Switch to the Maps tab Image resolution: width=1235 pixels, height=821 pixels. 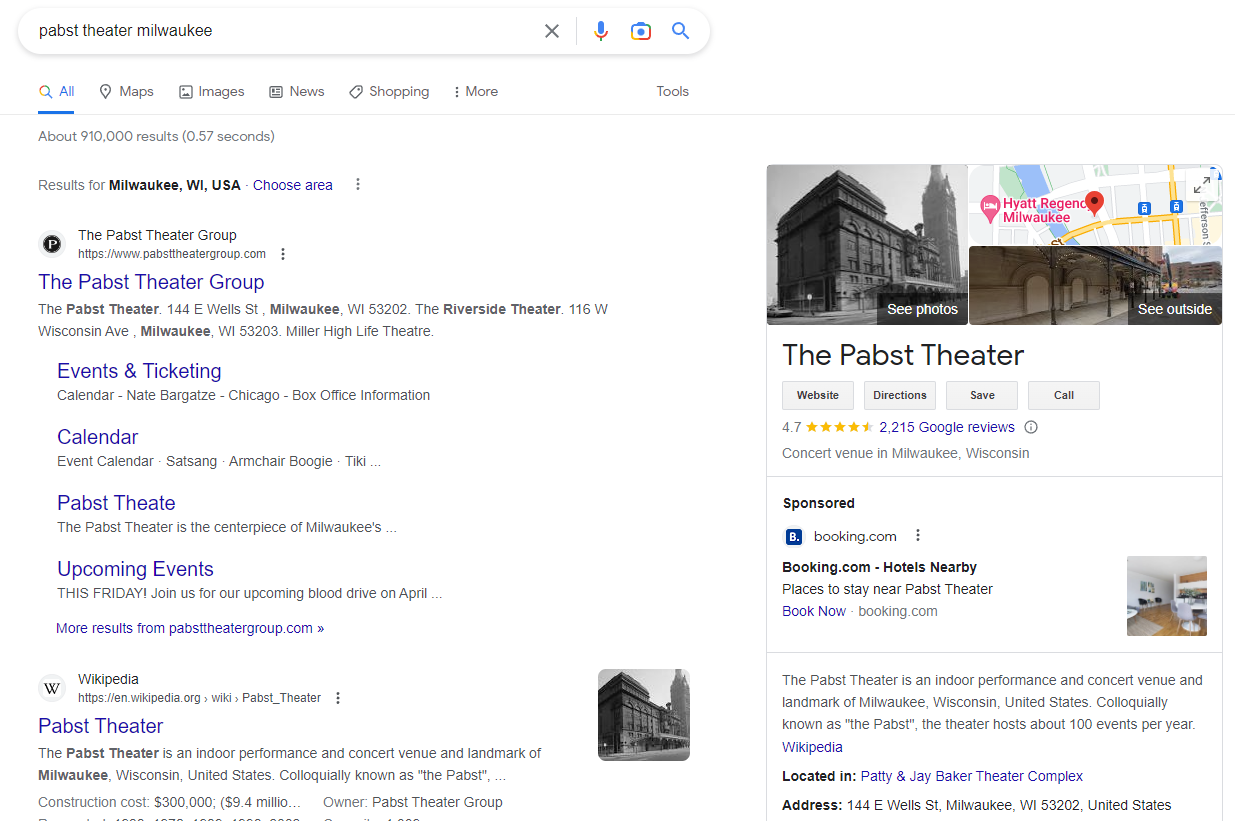[x=126, y=91]
